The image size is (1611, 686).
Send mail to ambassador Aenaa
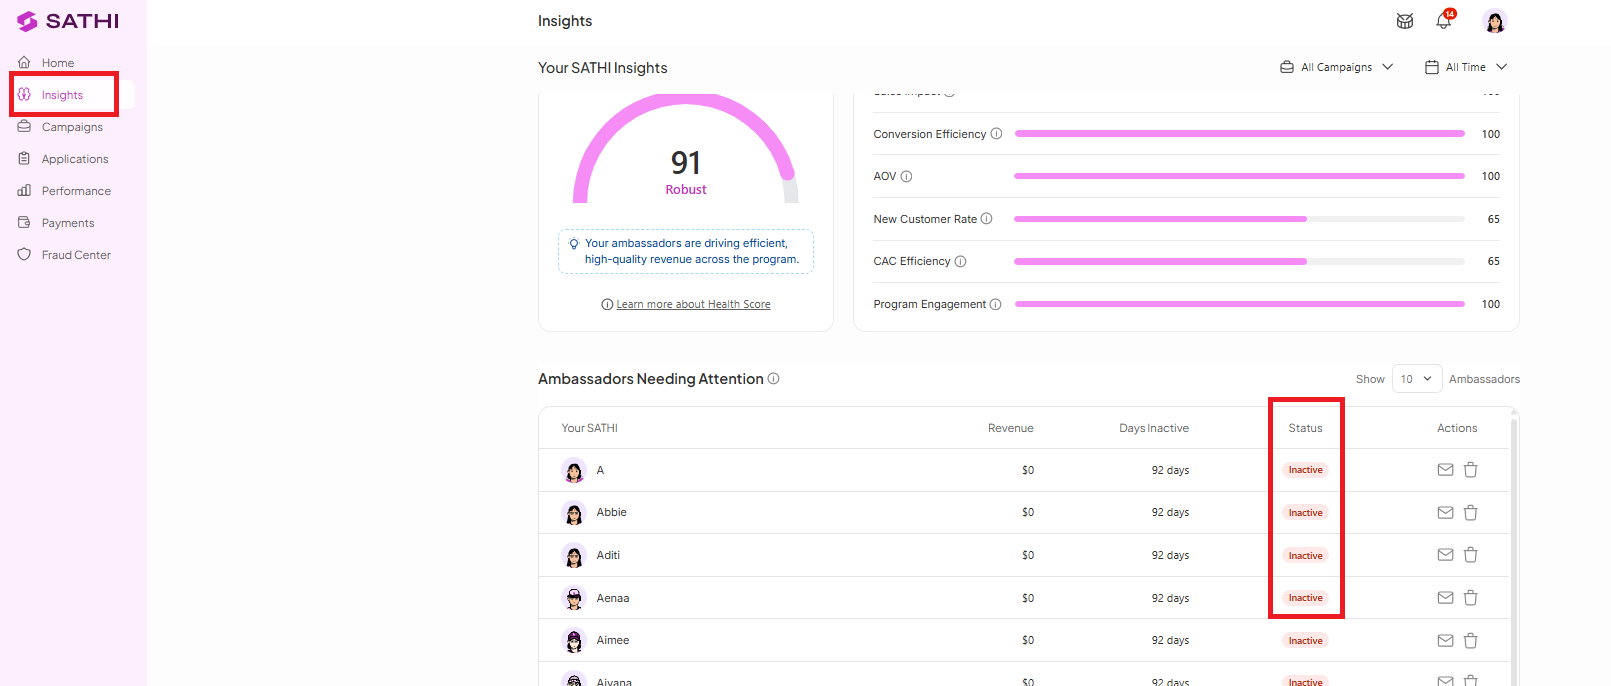point(1445,598)
